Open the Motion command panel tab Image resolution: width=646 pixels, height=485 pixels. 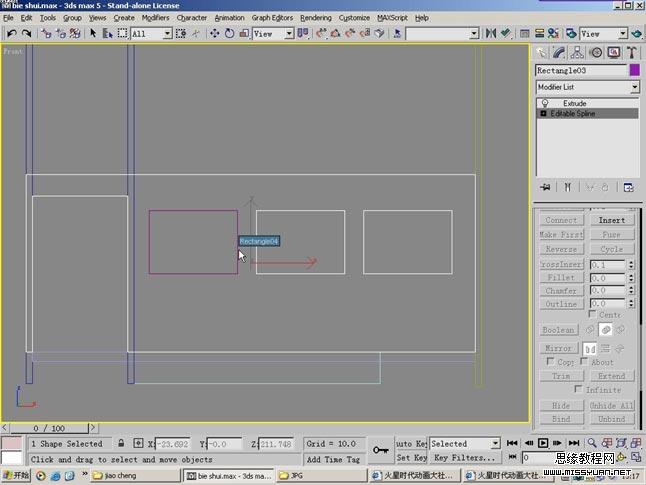[x=596, y=52]
